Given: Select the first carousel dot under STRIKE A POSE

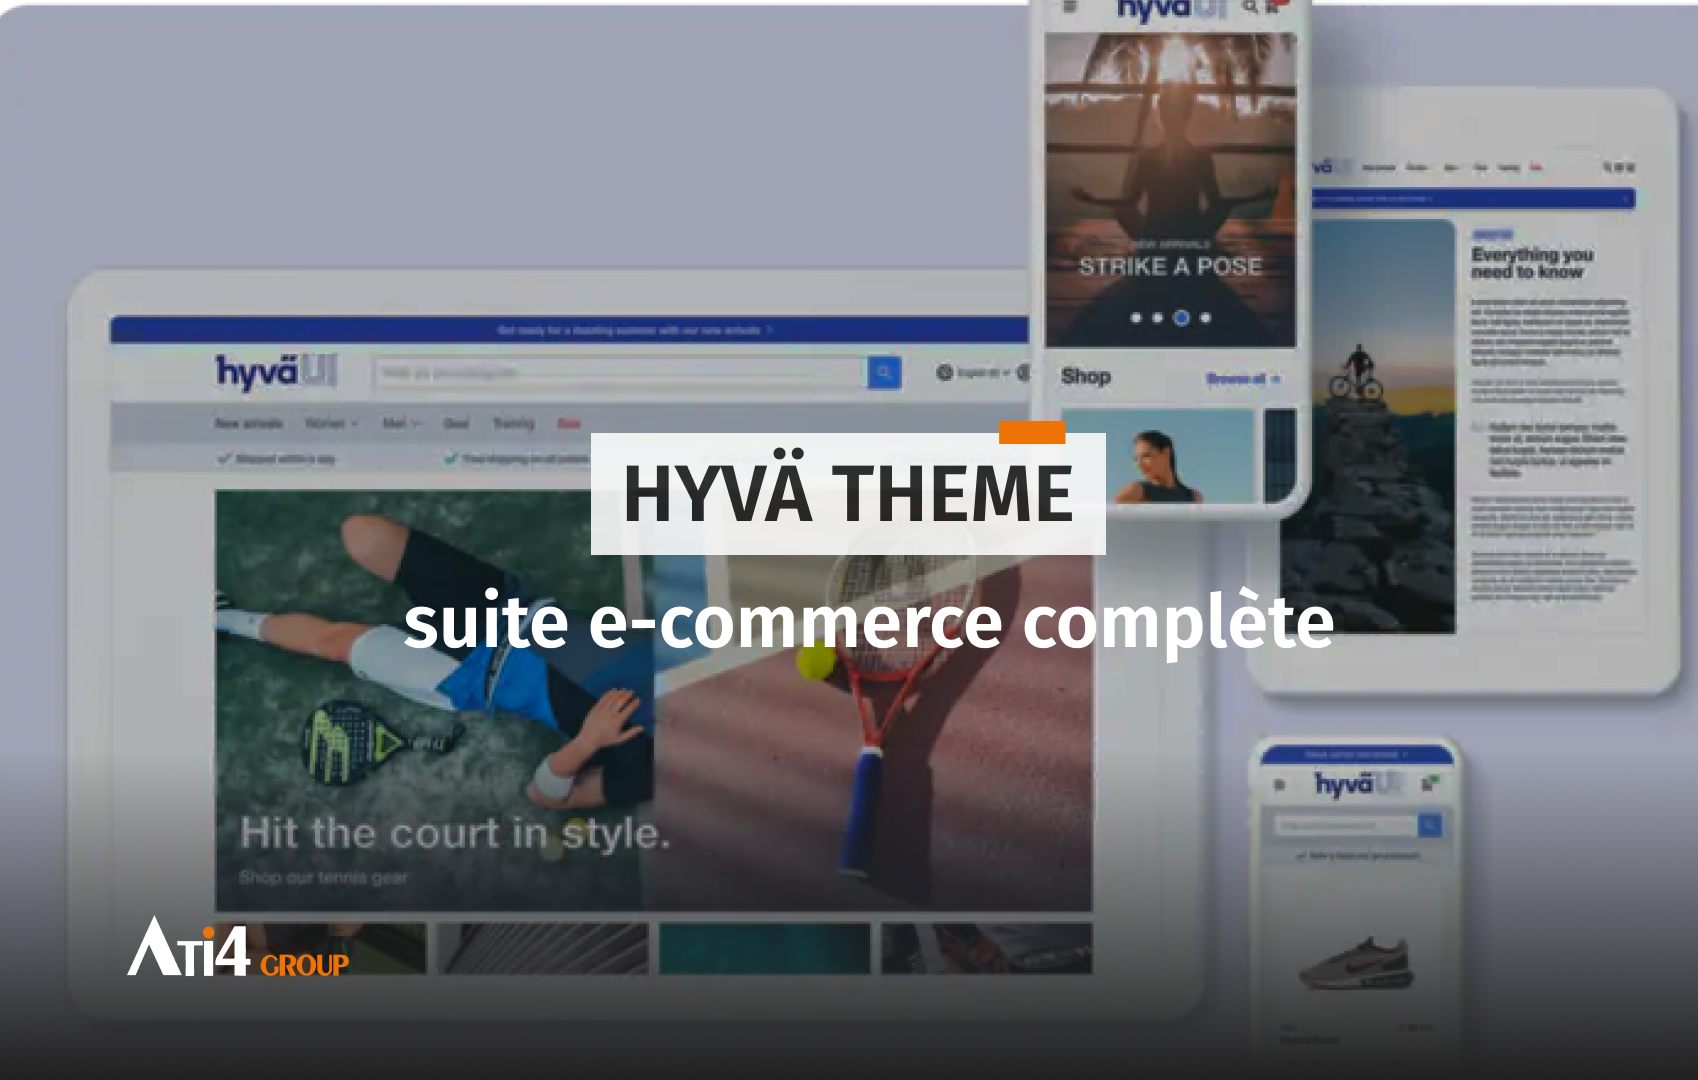Looking at the screenshot, I should click(1136, 318).
